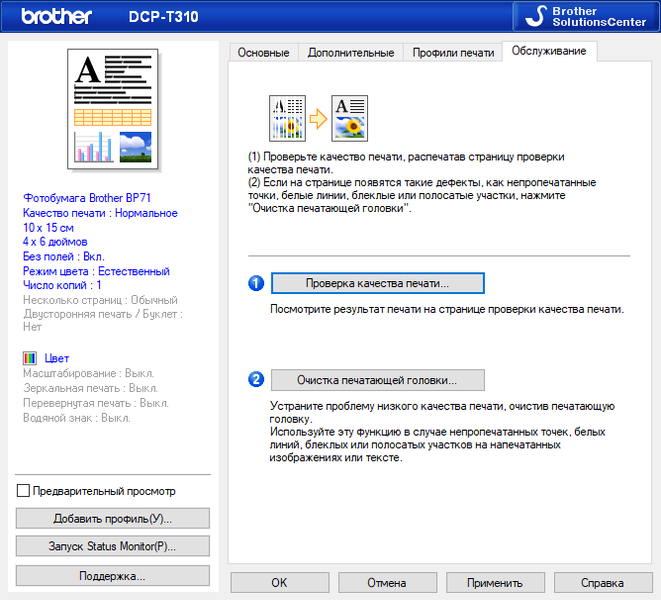Click Добавить профиль(У) button
This screenshot has width=661, height=600.
[113, 518]
